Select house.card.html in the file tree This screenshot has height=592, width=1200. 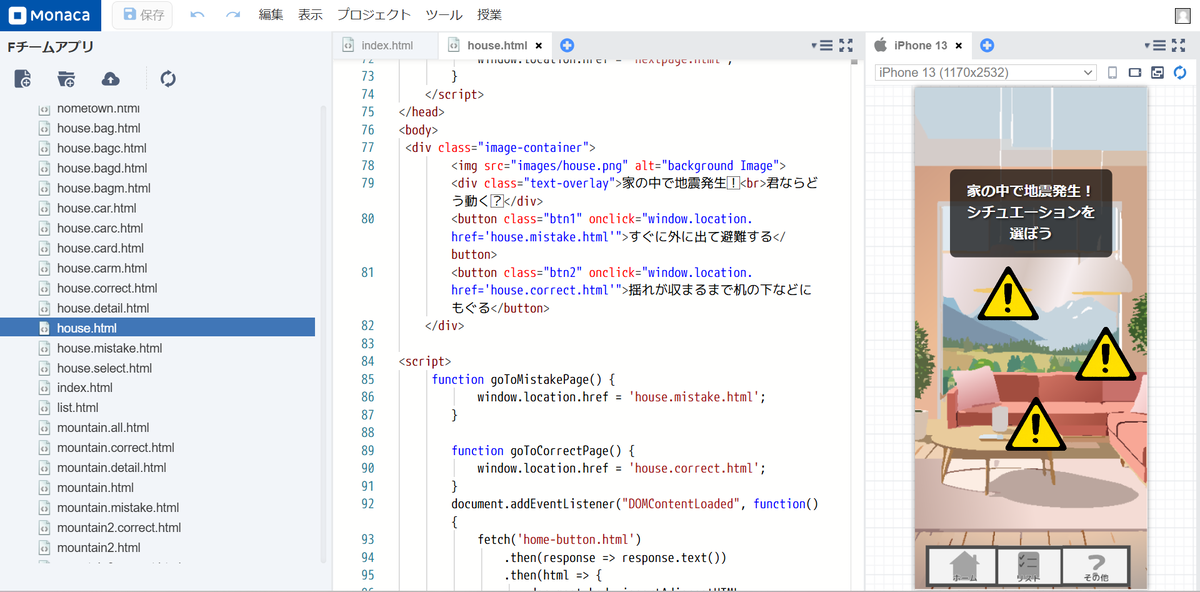tap(100, 248)
